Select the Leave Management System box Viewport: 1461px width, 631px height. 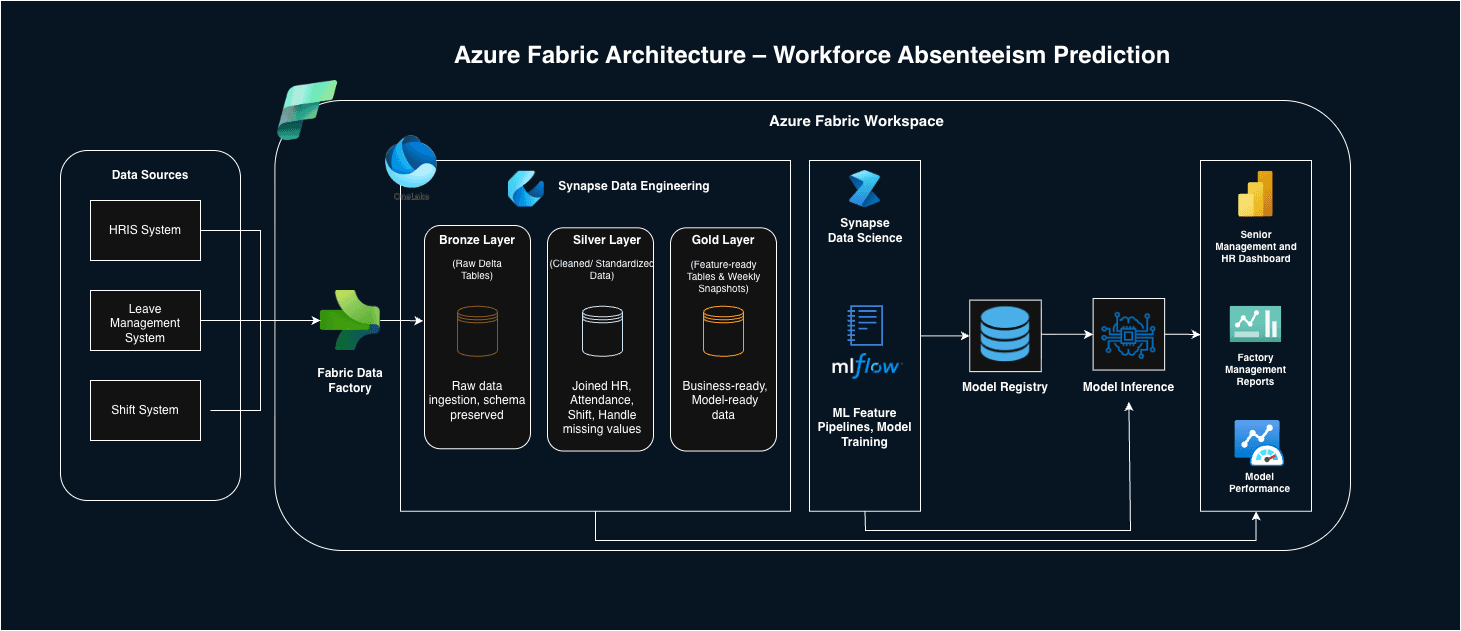[x=145, y=321]
